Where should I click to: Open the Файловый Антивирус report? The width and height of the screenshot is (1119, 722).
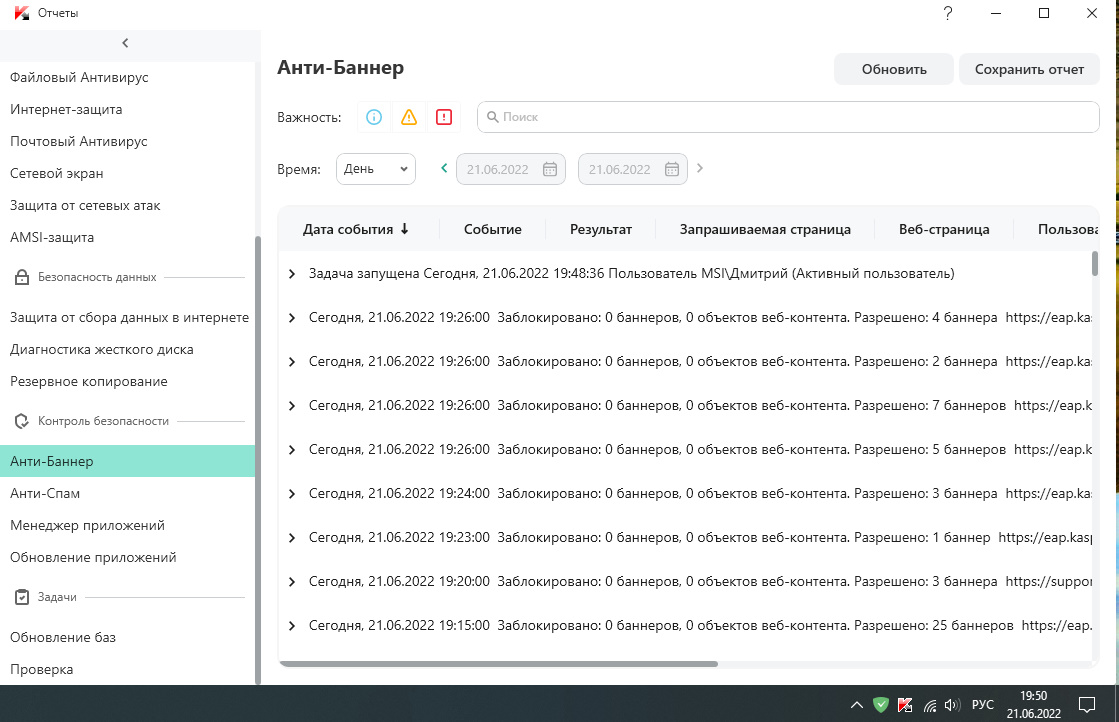(79, 77)
